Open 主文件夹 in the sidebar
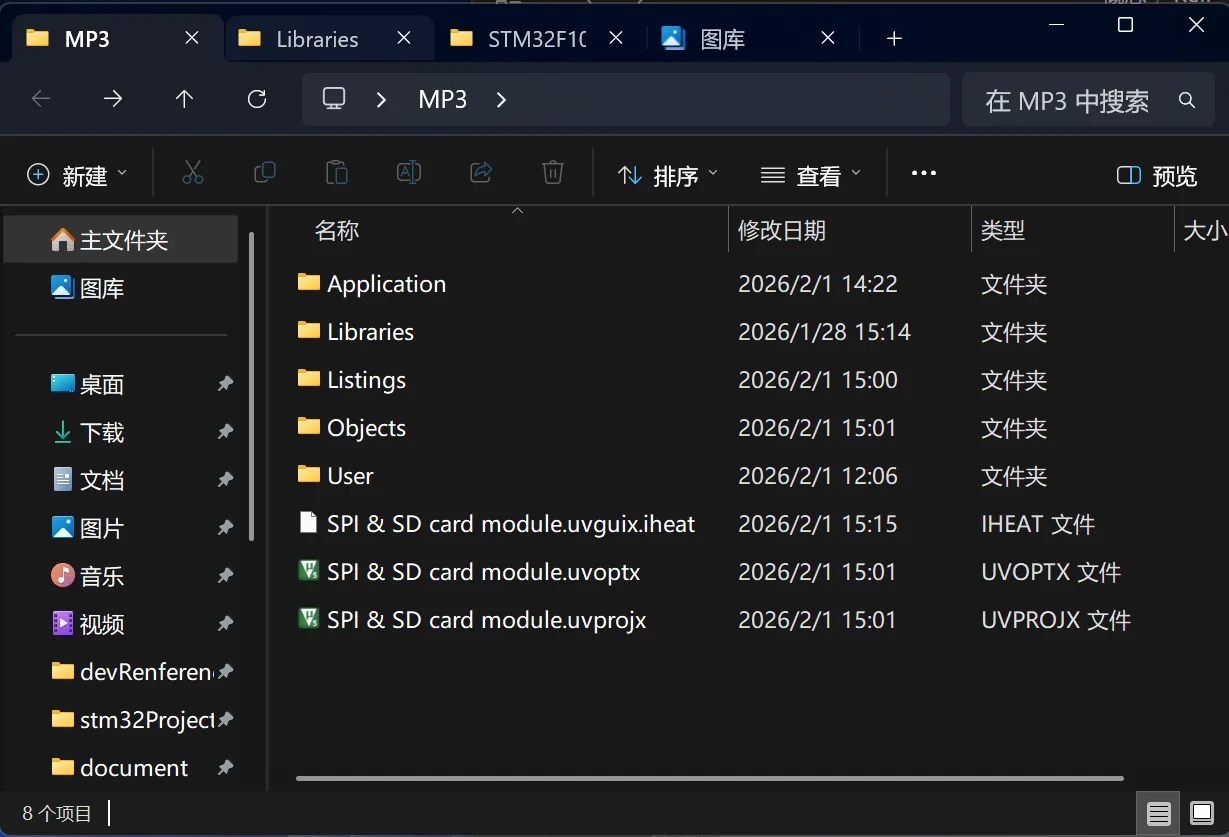This screenshot has width=1229, height=837. click(121, 240)
